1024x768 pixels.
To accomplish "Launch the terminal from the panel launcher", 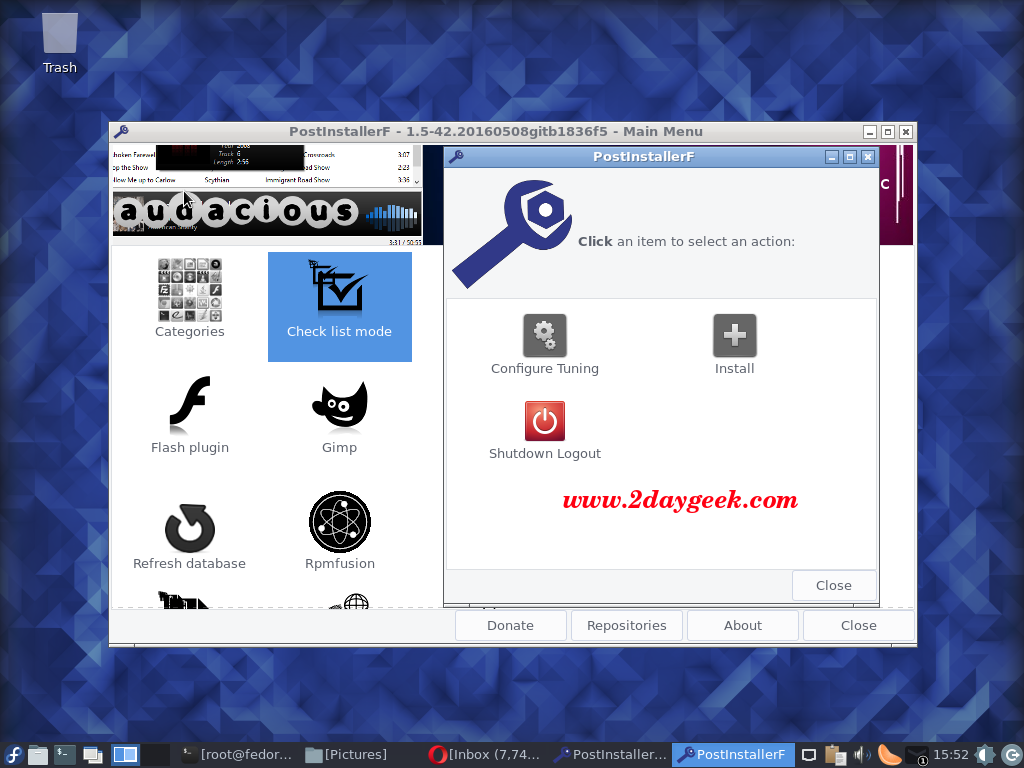I will coord(65,755).
